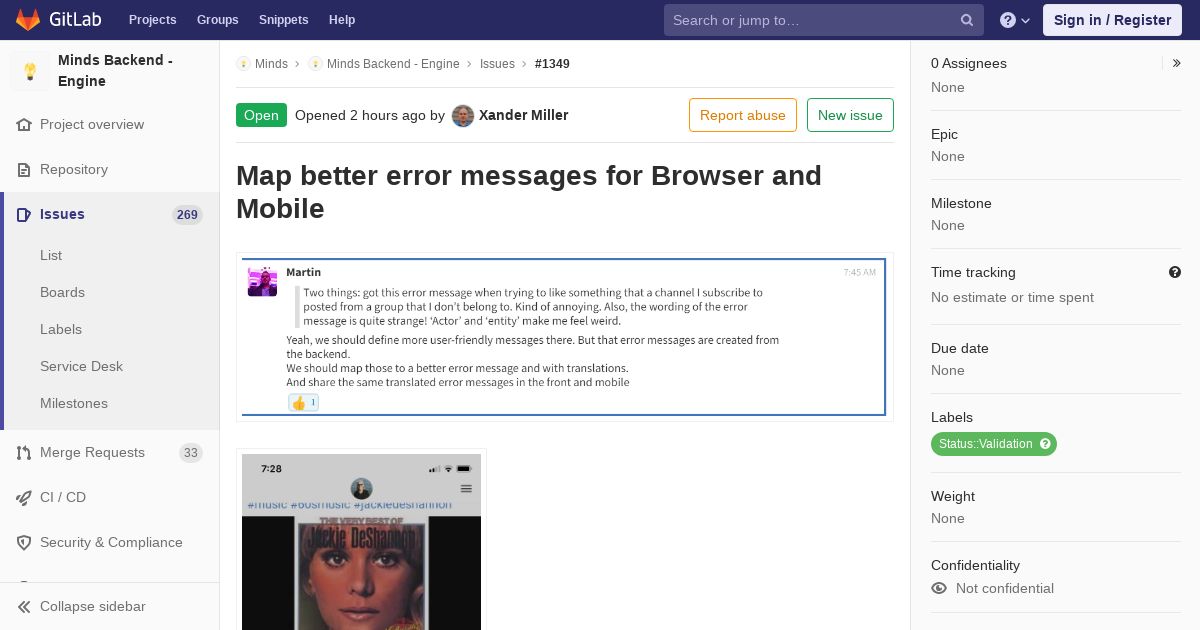This screenshot has height=630, width=1200.
Task: Select Milestones under Issues
Action: (x=74, y=403)
